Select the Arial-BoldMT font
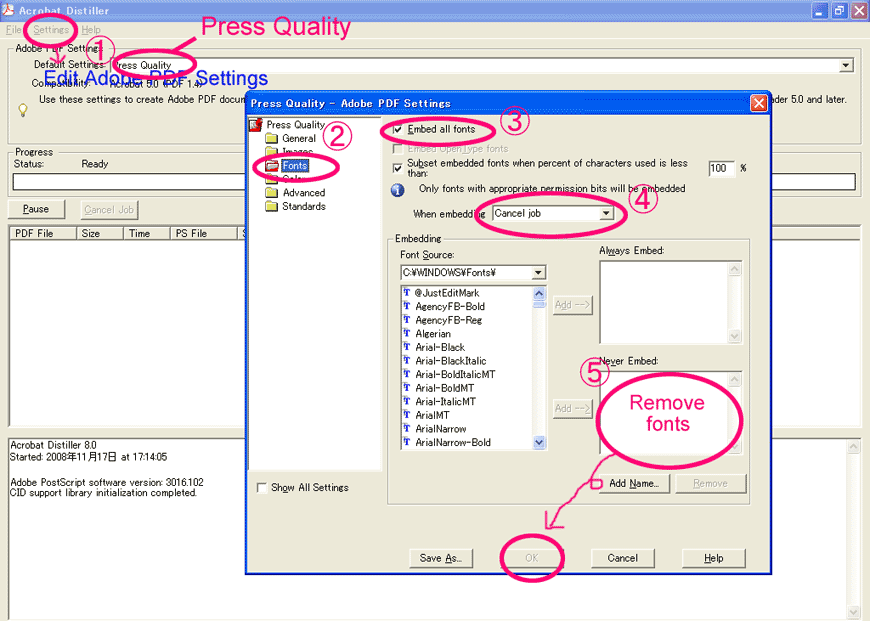This screenshot has width=870, height=621. coord(444,388)
